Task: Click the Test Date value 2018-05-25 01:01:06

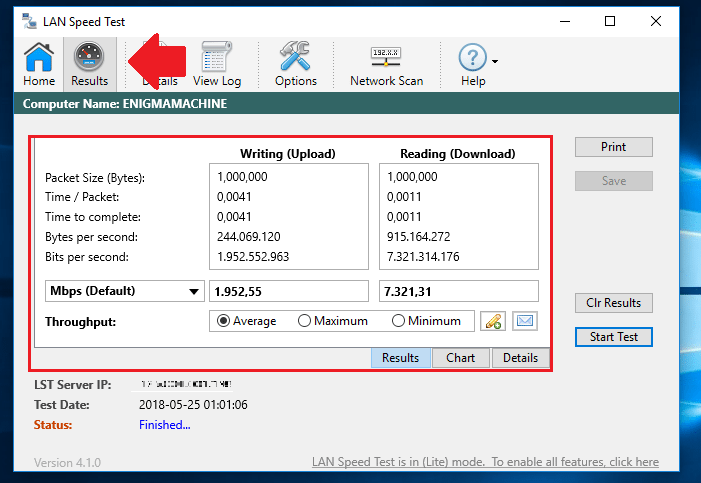Action: [193, 405]
